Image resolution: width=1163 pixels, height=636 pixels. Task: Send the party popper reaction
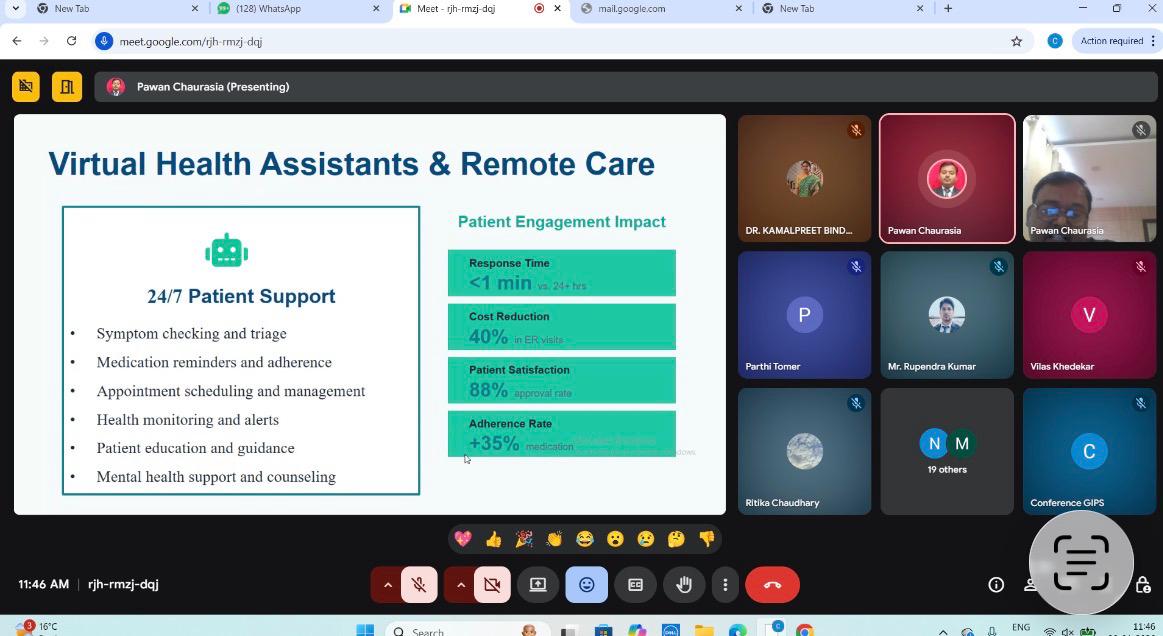(x=524, y=539)
